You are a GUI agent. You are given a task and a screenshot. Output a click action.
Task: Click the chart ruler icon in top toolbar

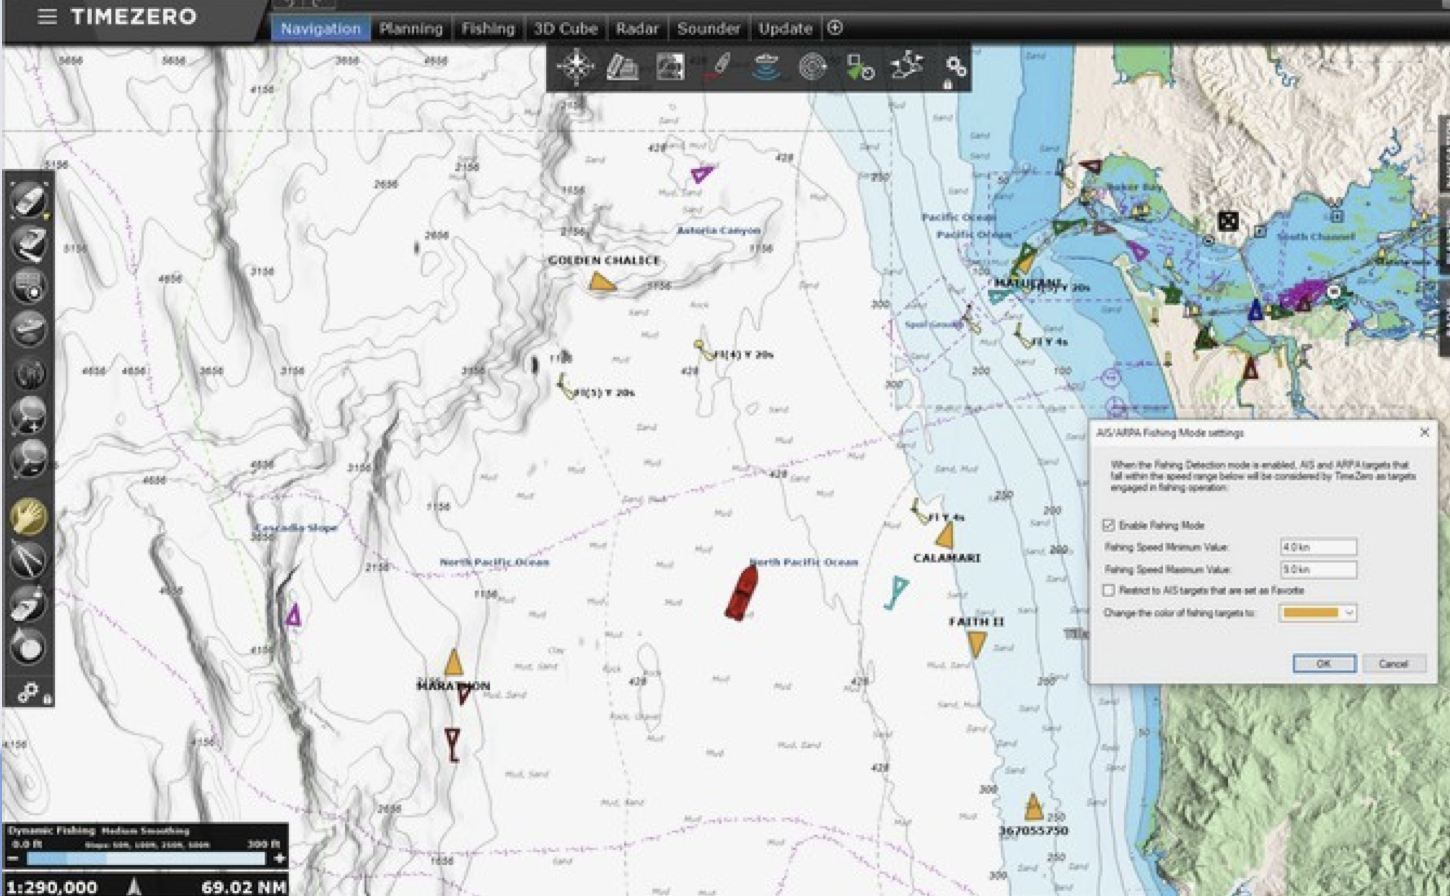[x=623, y=67]
